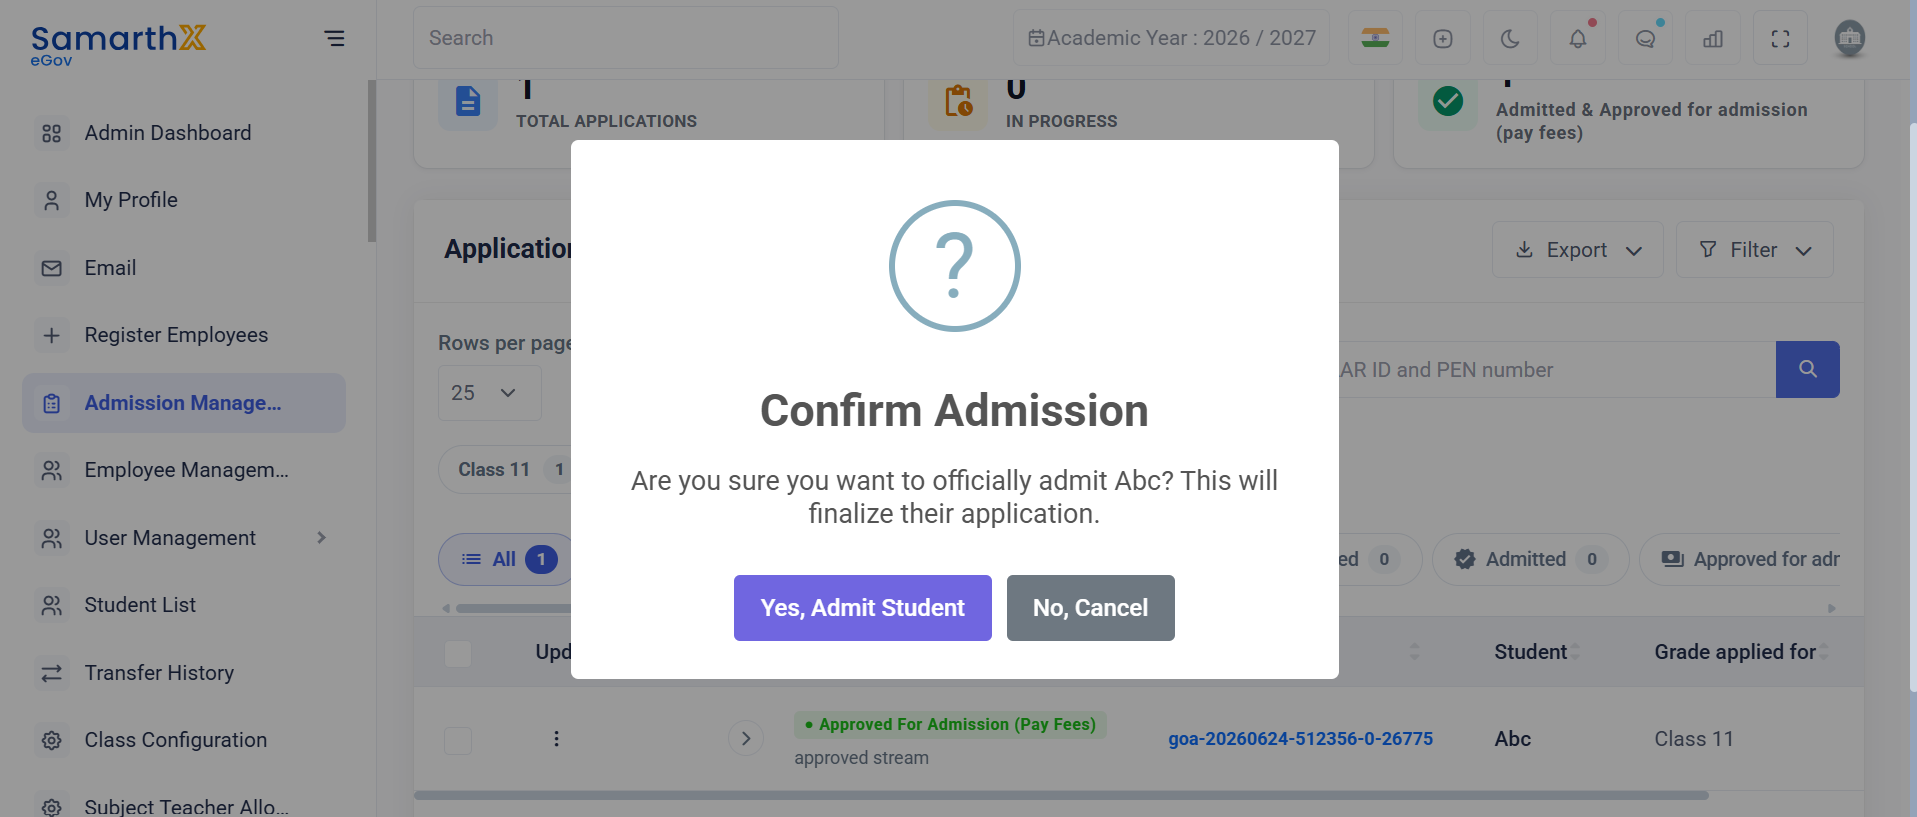Image resolution: width=1917 pixels, height=817 pixels.
Task: Toggle the sidebar hamburger menu icon
Action: [334, 38]
